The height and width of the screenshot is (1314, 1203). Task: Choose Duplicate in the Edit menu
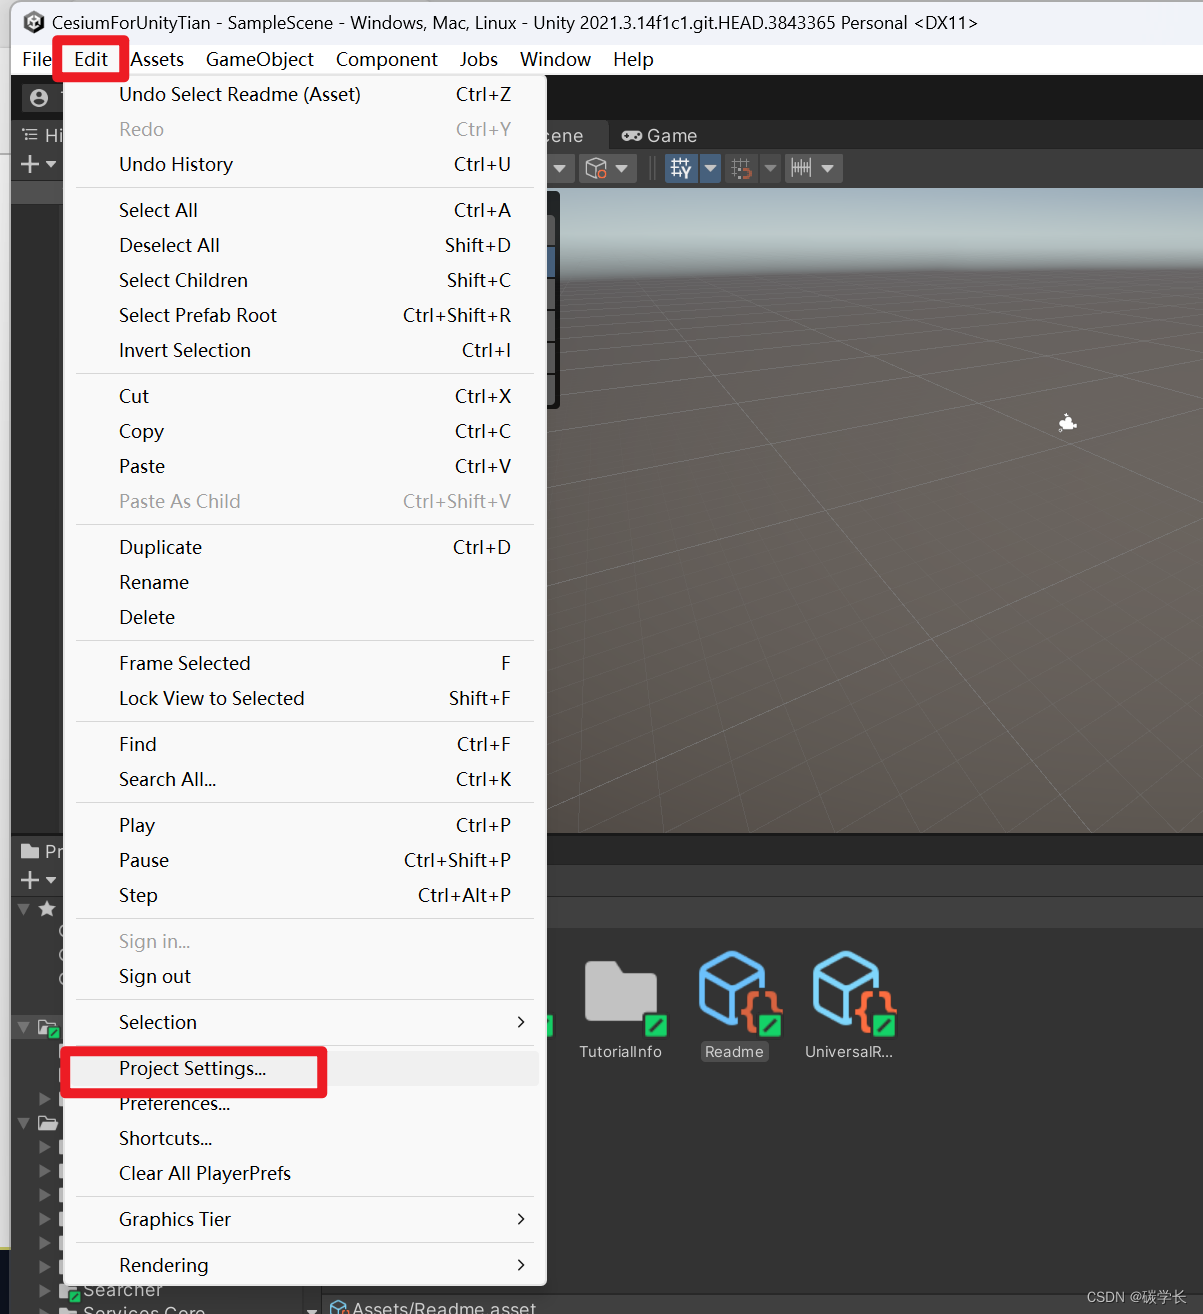[305, 547]
